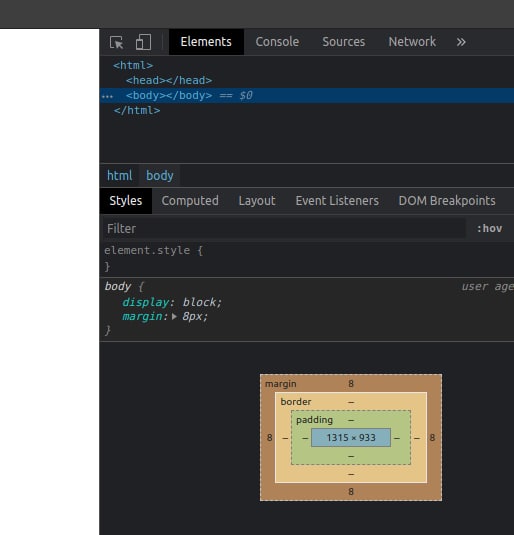Select the Elements tab
514x535 pixels.
[x=206, y=42]
